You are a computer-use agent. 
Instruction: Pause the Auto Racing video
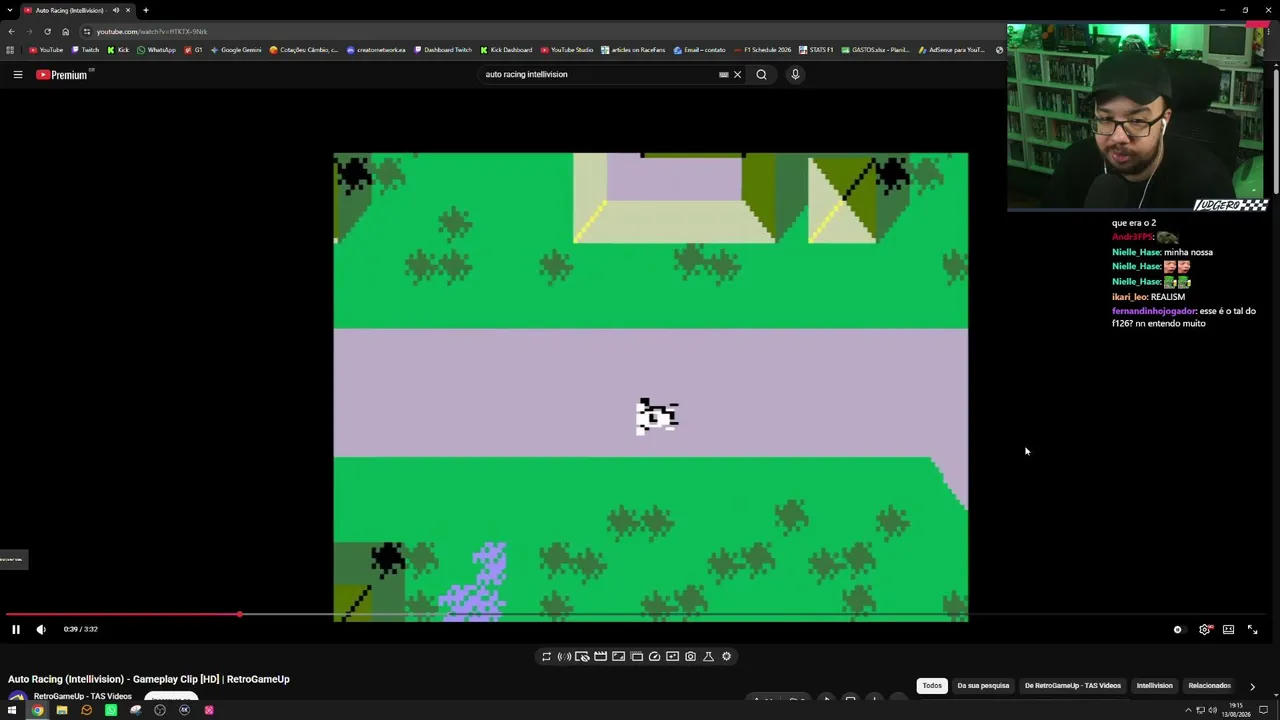click(x=16, y=629)
